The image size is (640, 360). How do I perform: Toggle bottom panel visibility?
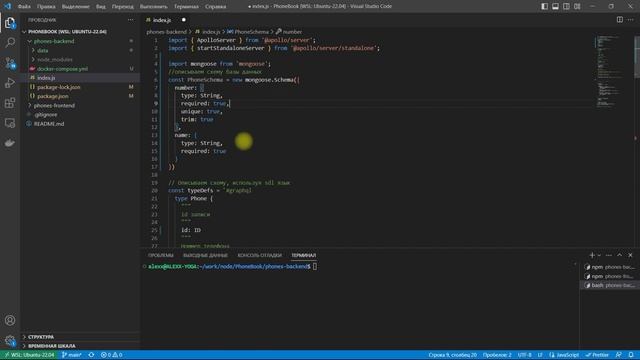pyautogui.click(x=556, y=6)
